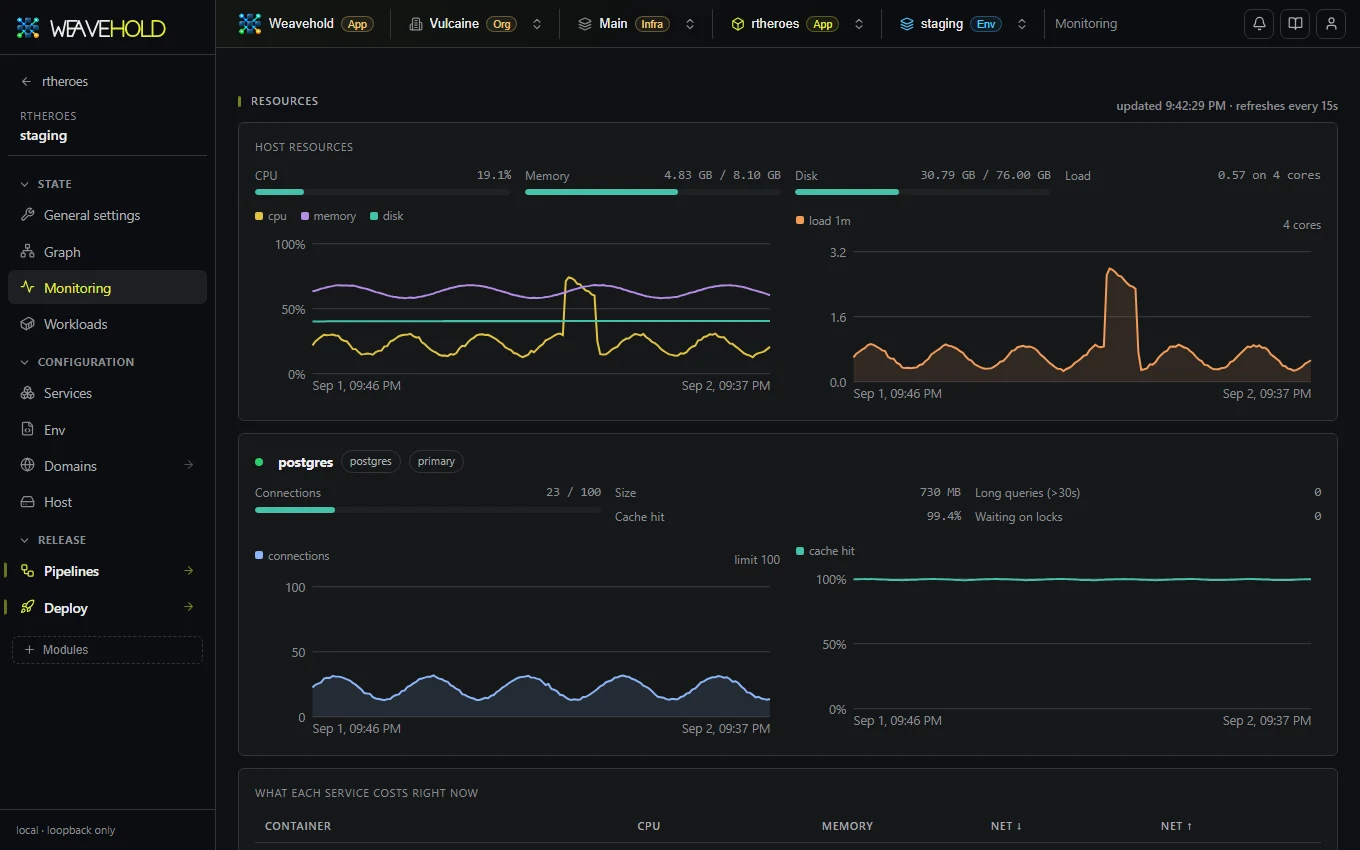Toggle the connections legend entry
The image size is (1360, 850).
(292, 556)
